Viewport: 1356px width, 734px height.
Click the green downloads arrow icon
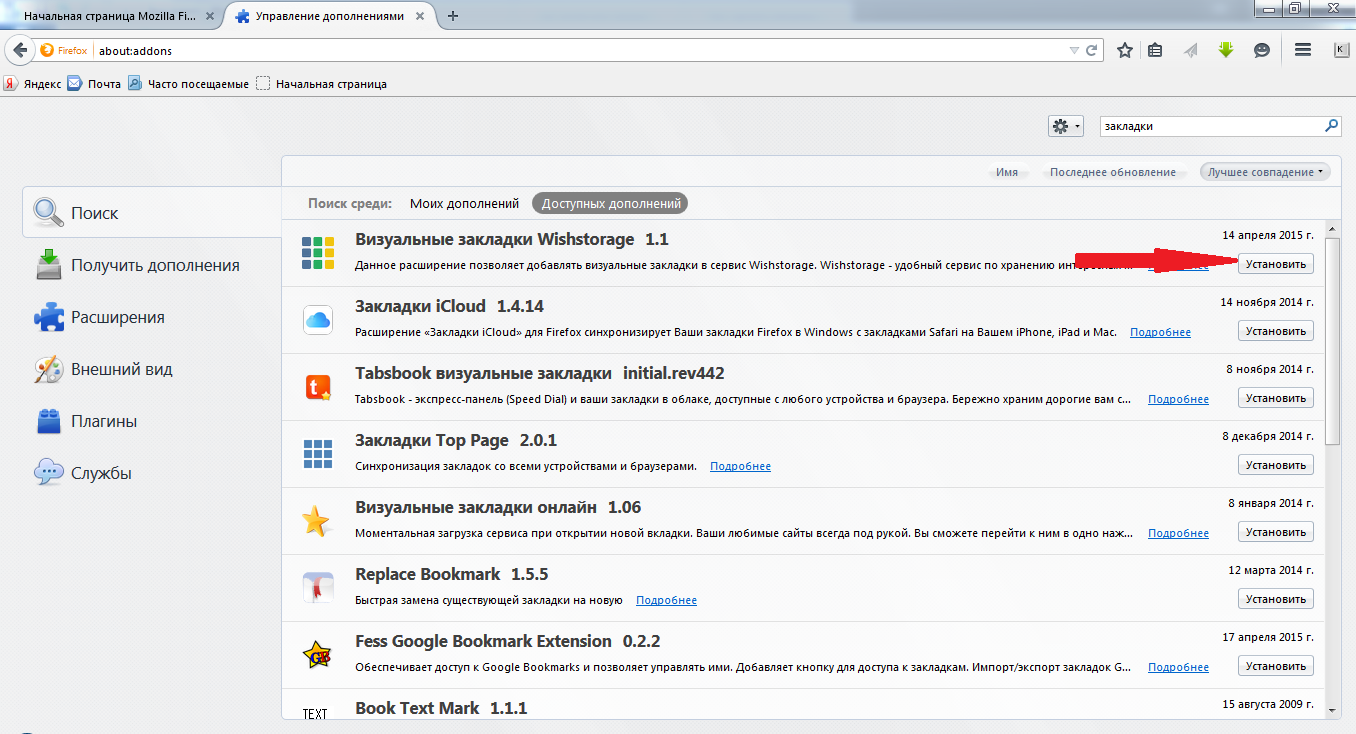pos(1226,50)
